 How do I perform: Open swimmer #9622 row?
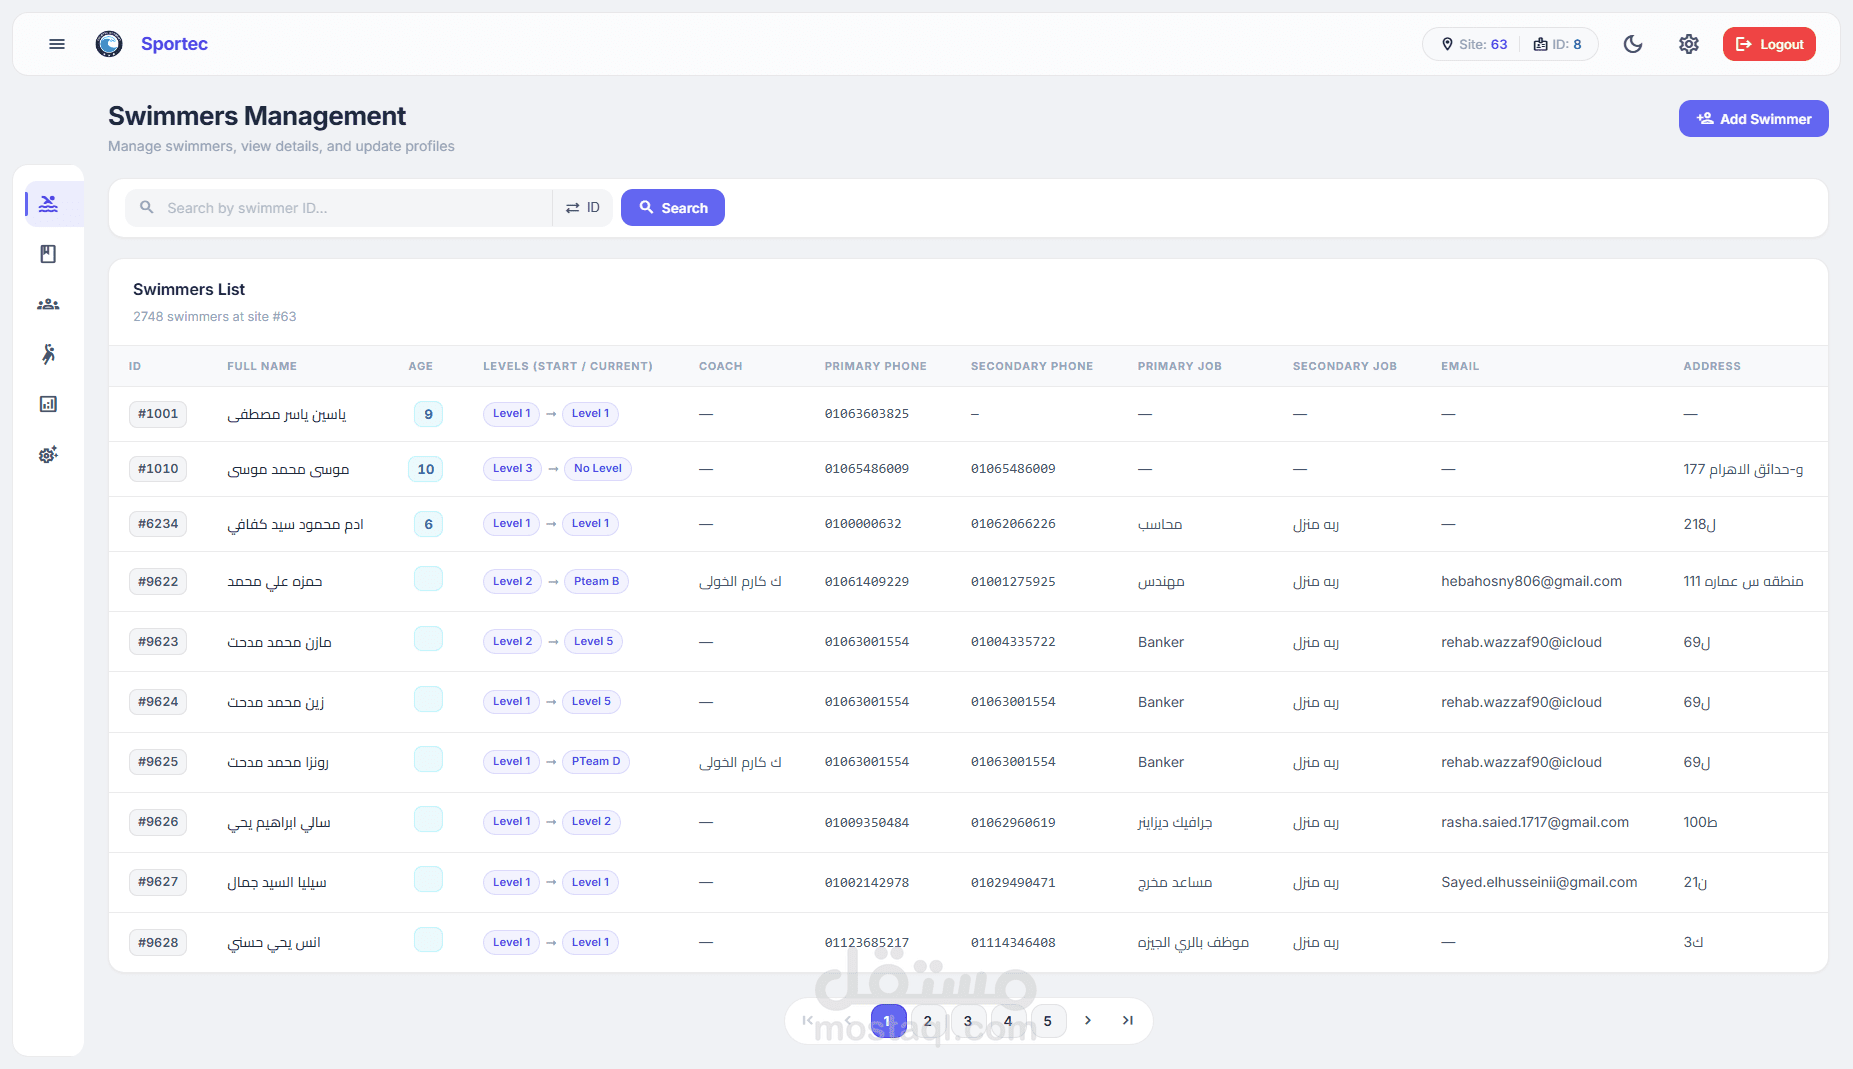968,581
